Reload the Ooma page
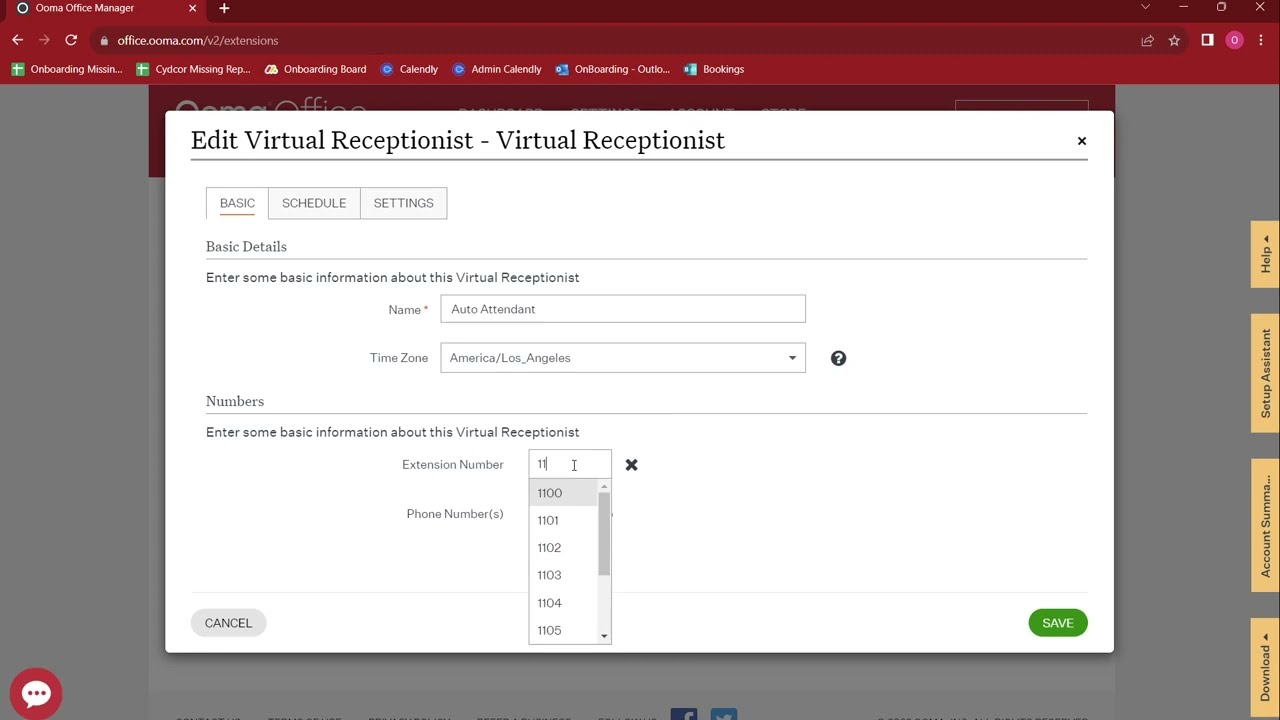This screenshot has height=720, width=1280. tap(71, 40)
